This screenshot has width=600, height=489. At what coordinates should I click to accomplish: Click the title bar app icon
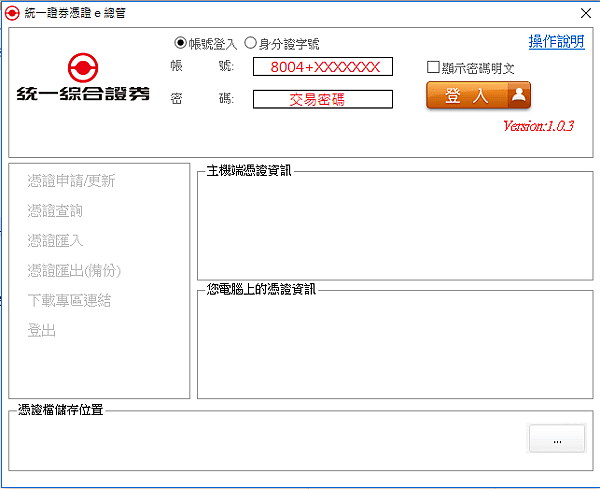pyautogui.click(x=12, y=13)
